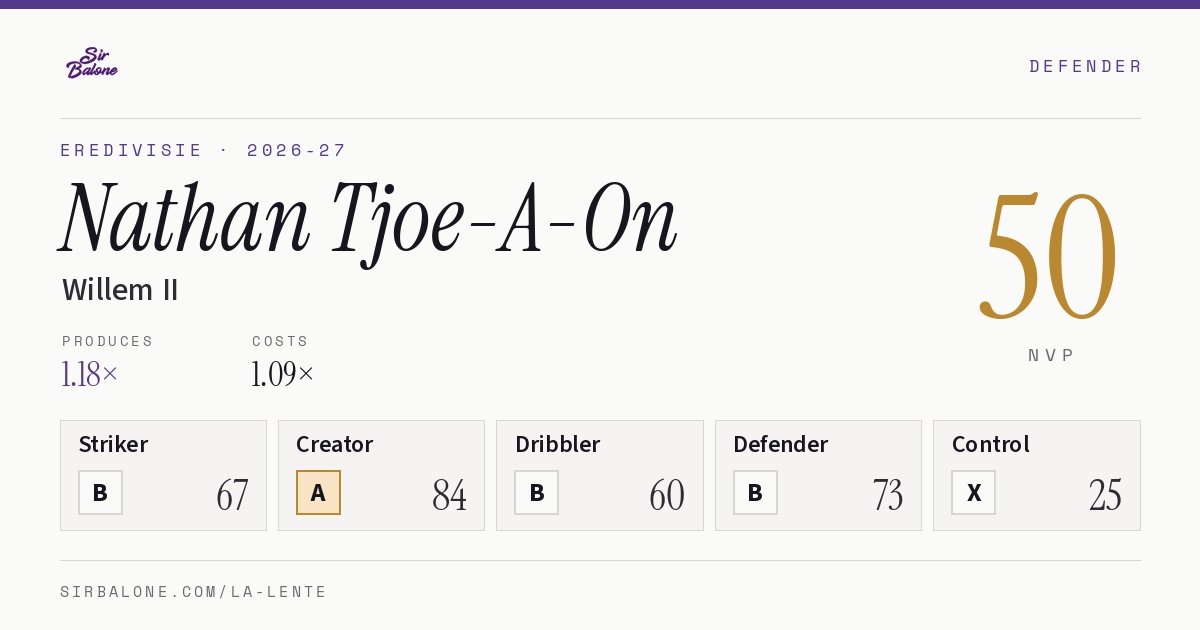Click the PRODUCES label
This screenshot has height=630, width=1200.
(107, 341)
